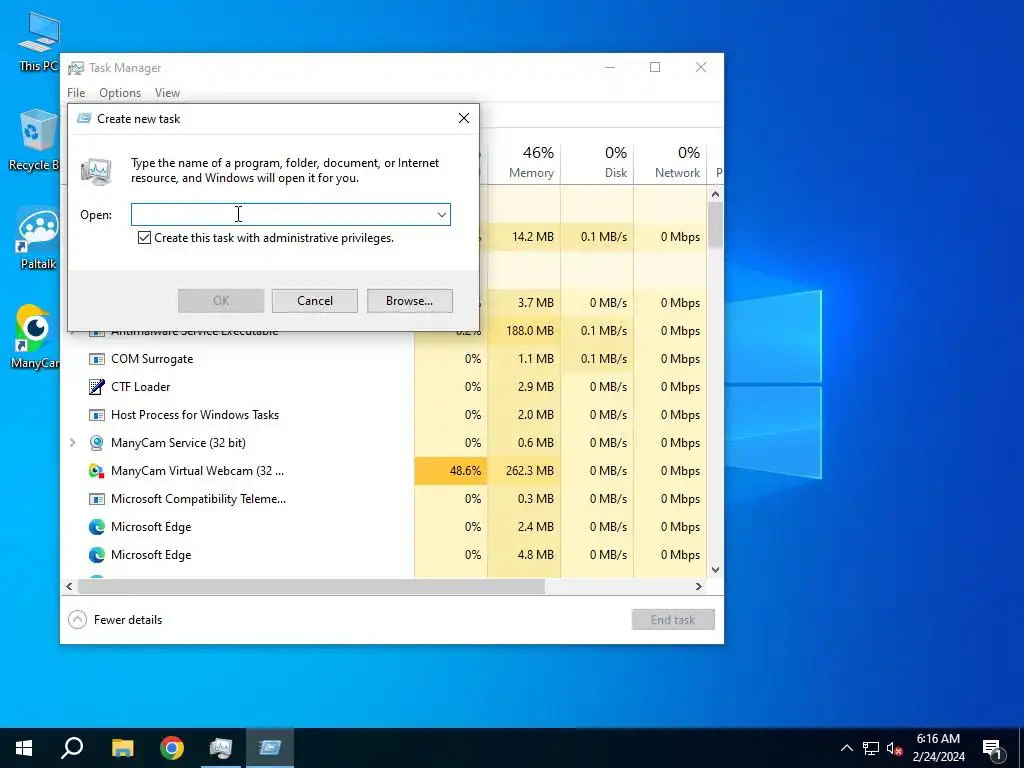1024x768 pixels.
Task: Click the CTF Loader process icon
Action: click(97, 387)
